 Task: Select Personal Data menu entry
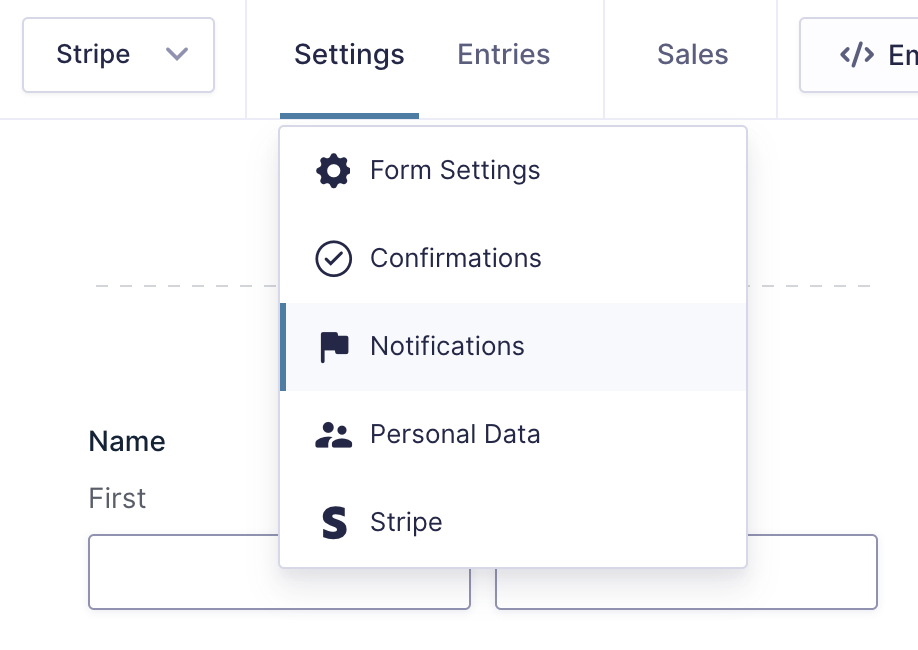[x=513, y=435]
